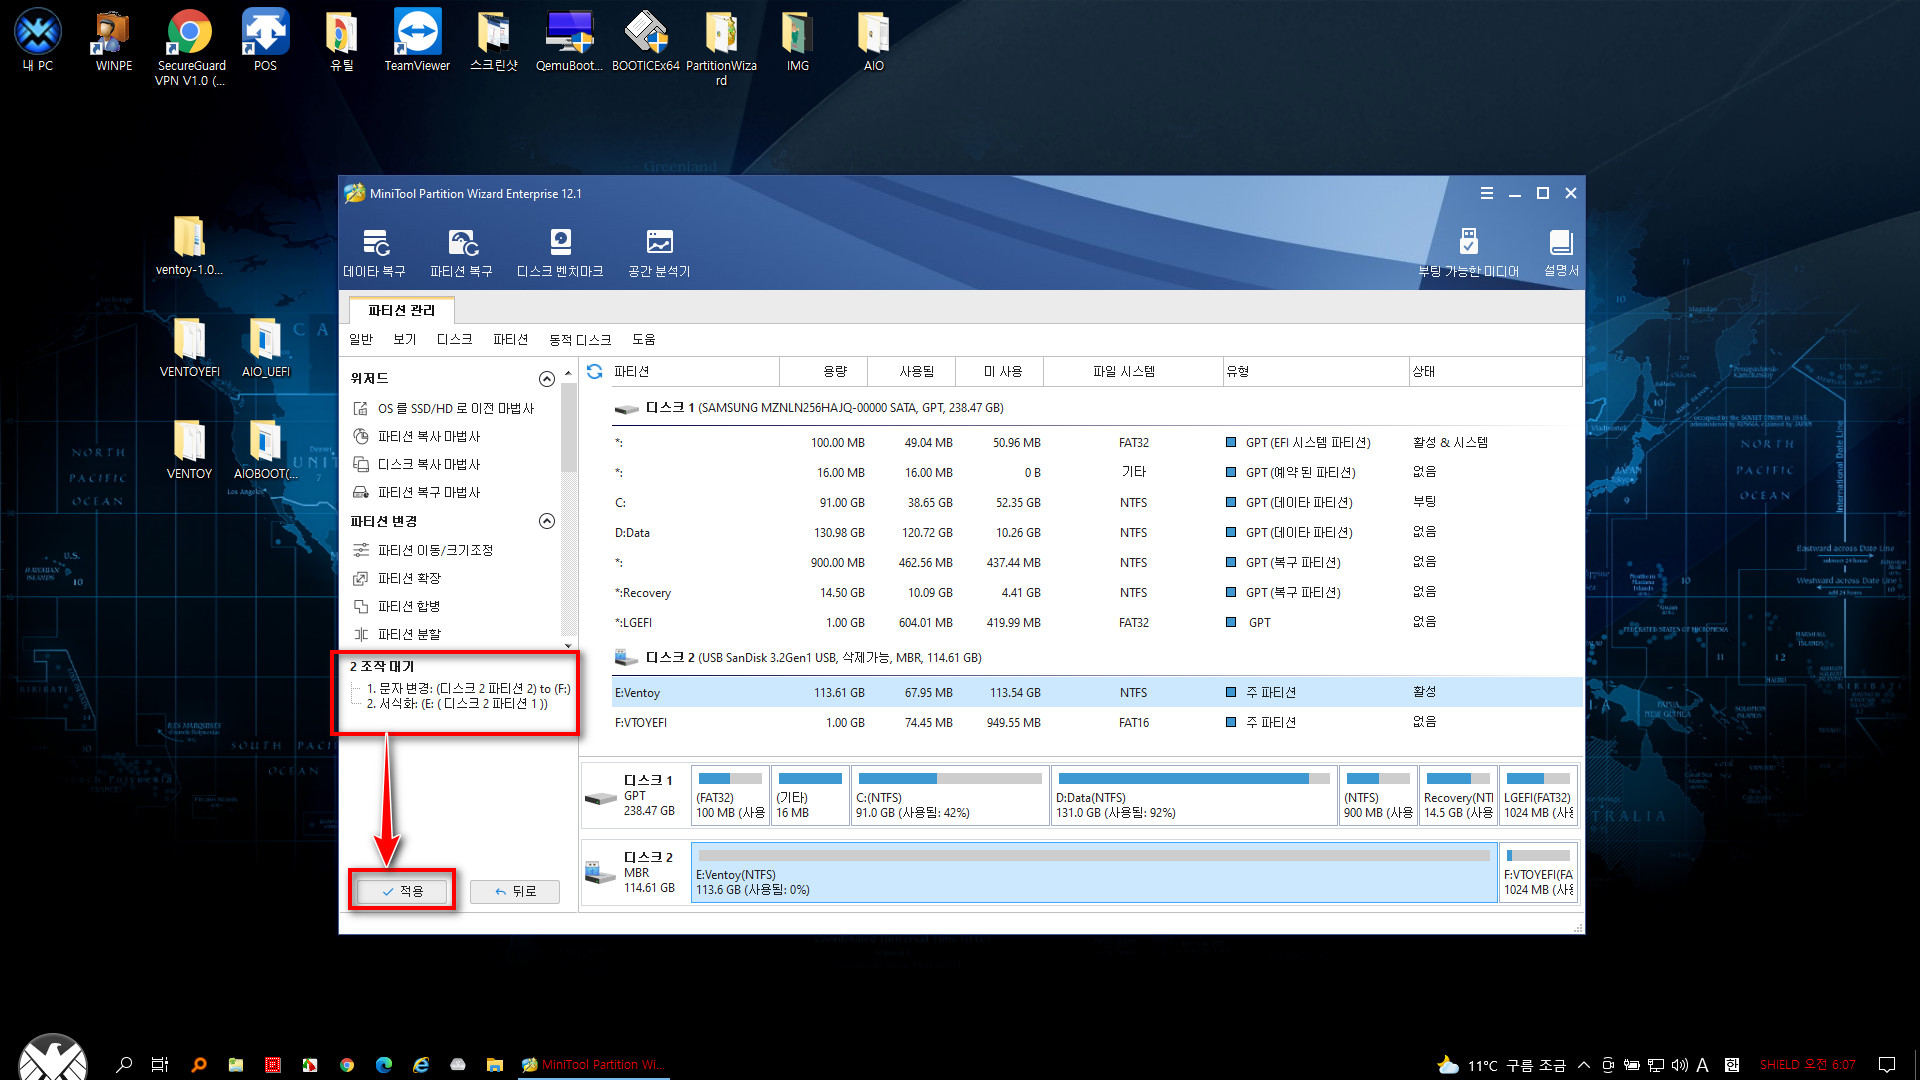1920x1080 pixels.
Task: Choose 파티션 확장 option
Action: click(x=397, y=578)
